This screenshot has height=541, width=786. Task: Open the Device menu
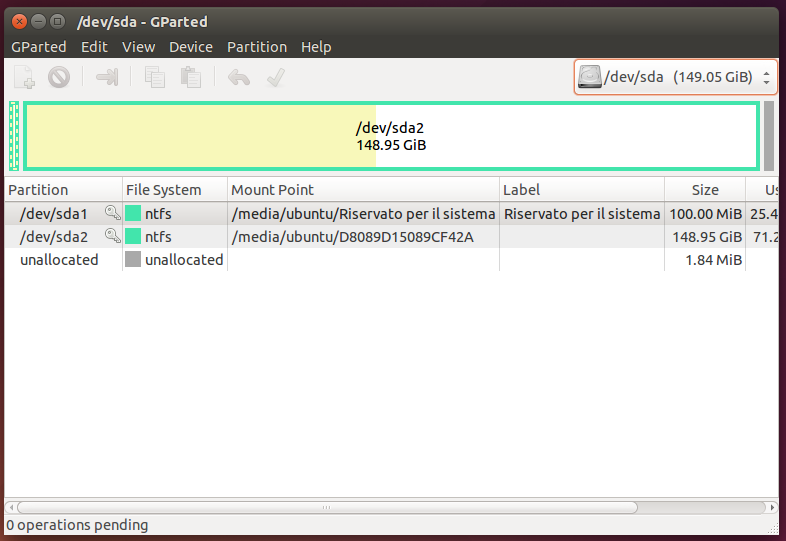(191, 47)
